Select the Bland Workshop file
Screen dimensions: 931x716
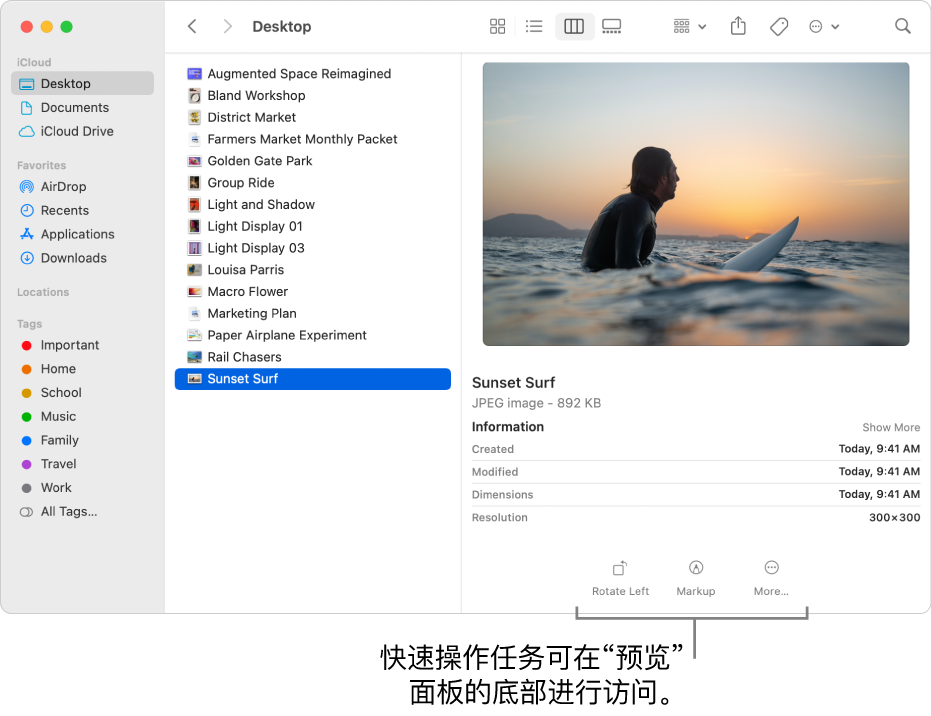tap(313, 96)
